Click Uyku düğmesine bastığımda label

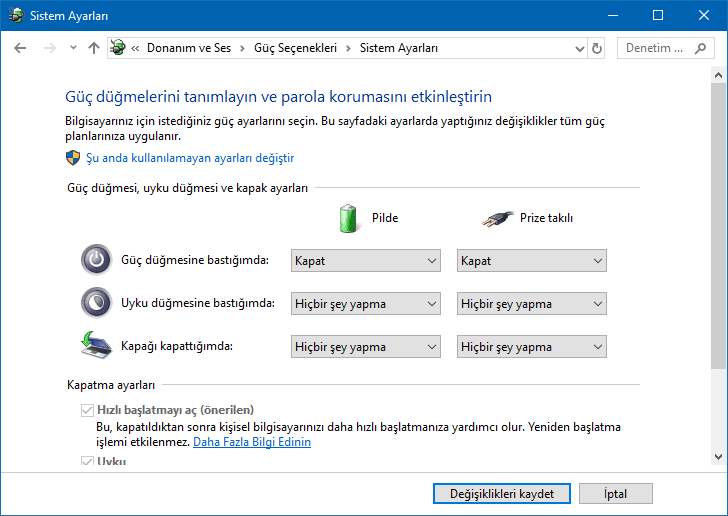click(198, 303)
